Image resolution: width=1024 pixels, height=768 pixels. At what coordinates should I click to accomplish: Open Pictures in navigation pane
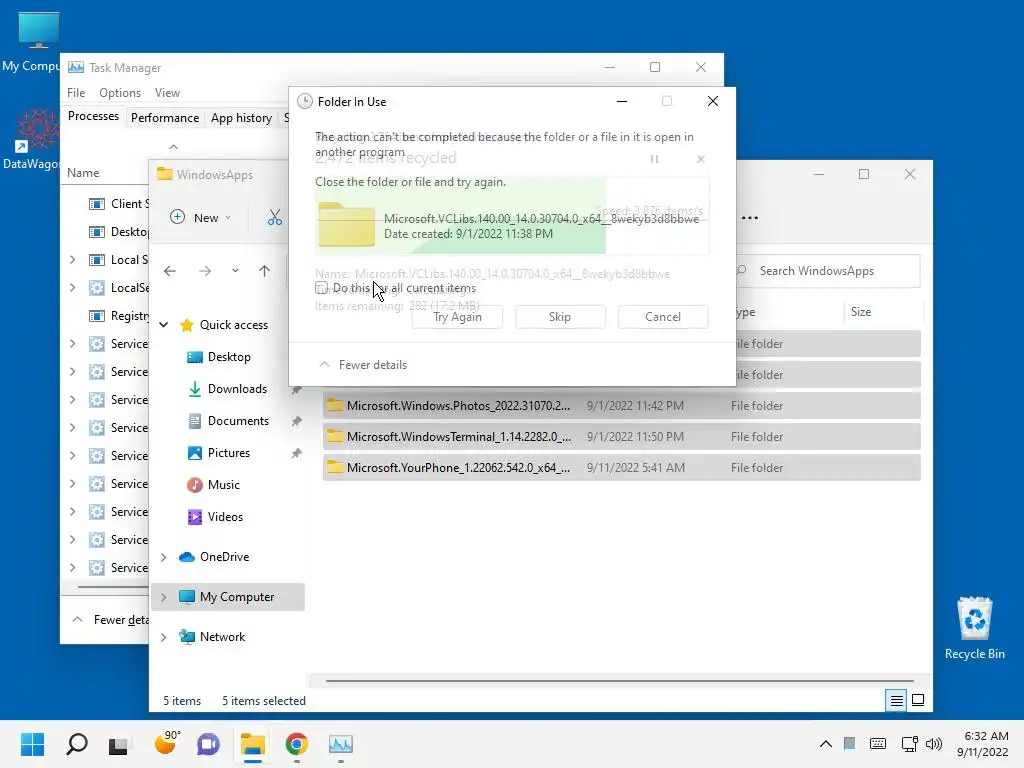(229, 453)
